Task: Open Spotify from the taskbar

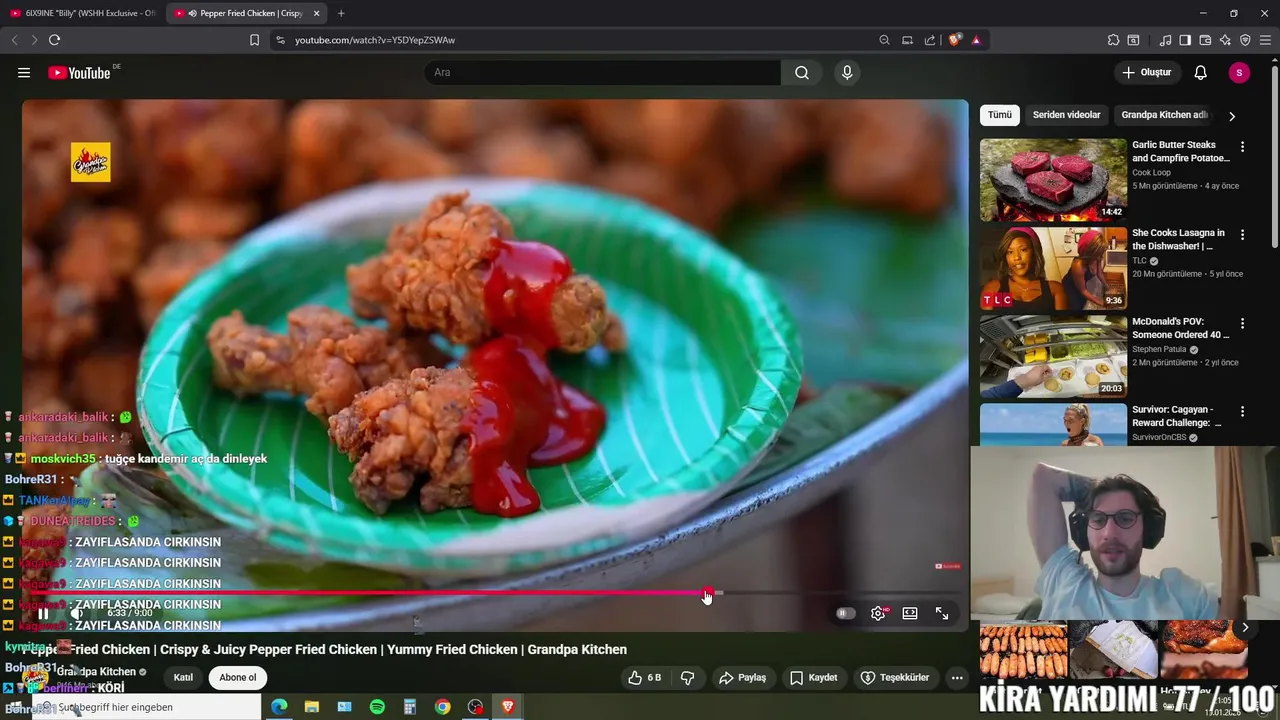Action: (x=377, y=707)
